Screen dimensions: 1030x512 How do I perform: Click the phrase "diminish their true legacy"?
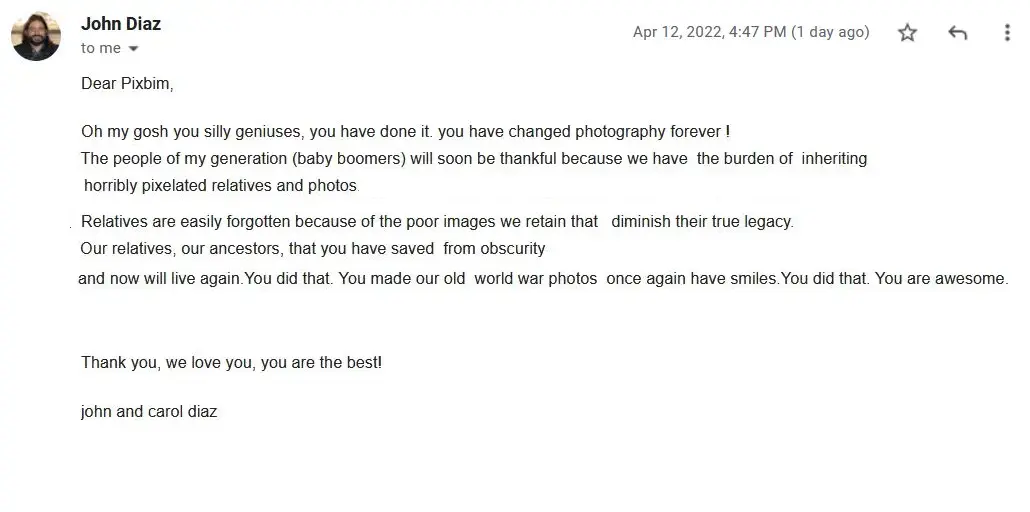701,222
